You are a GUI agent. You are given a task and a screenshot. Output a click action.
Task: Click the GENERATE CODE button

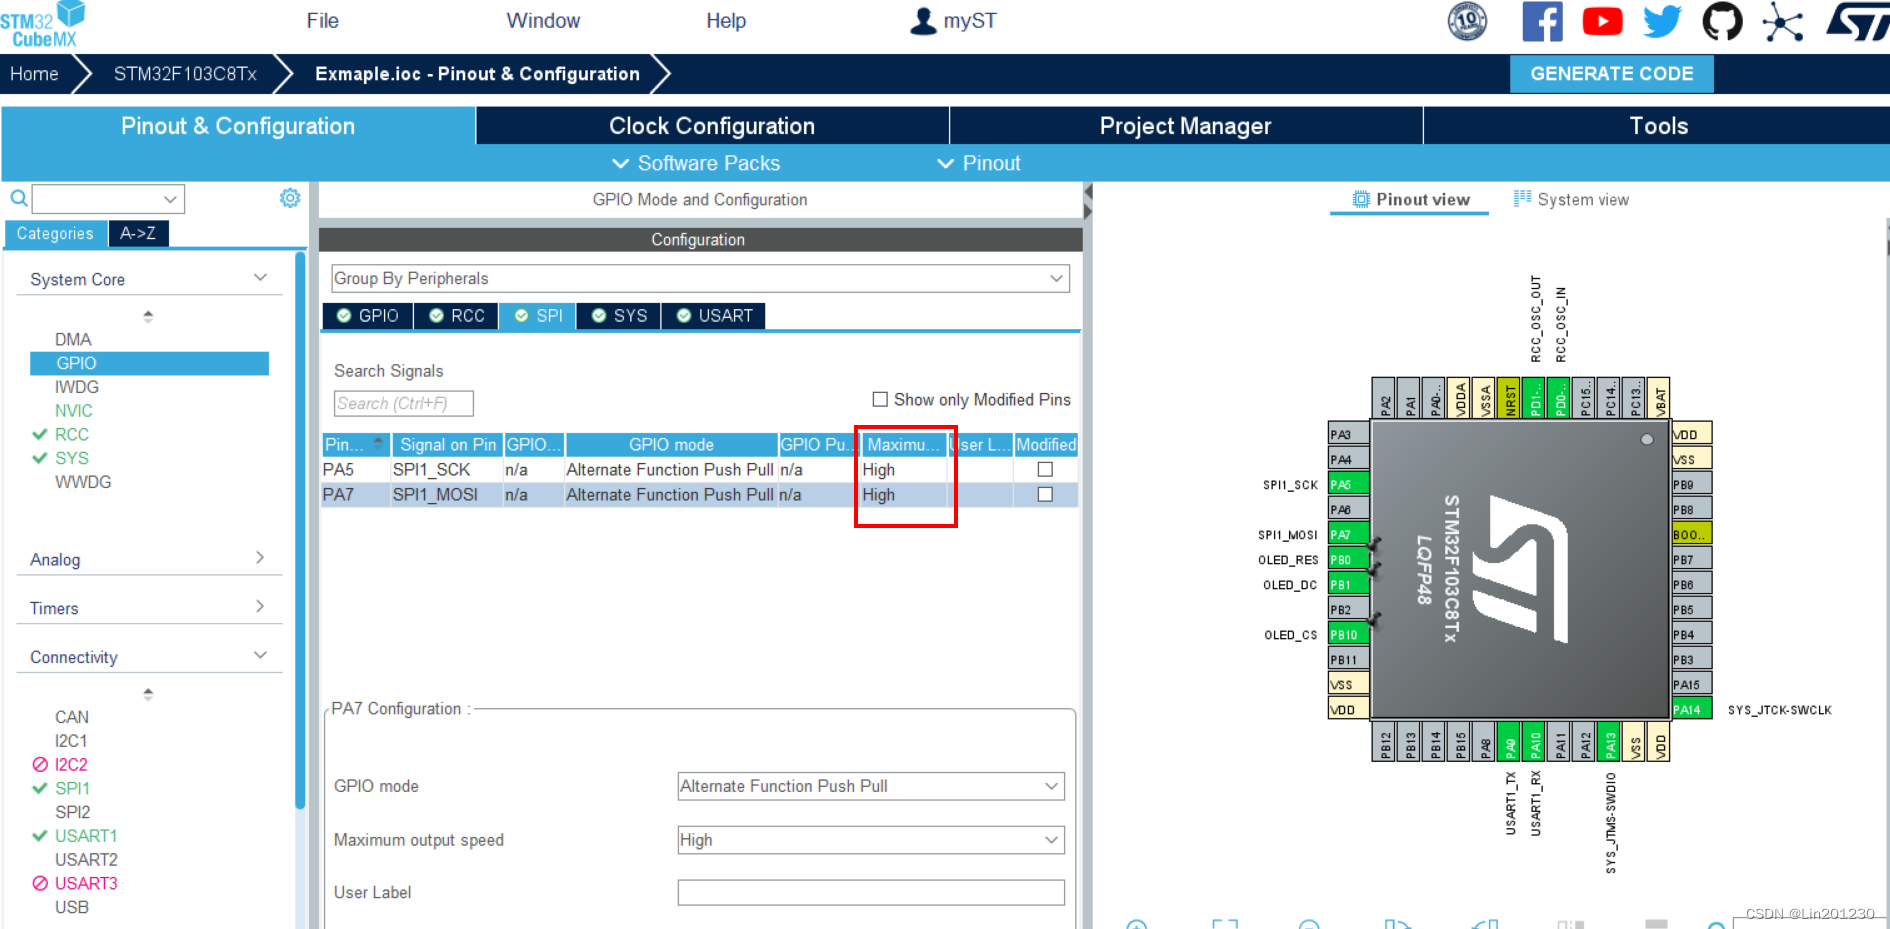(1611, 74)
